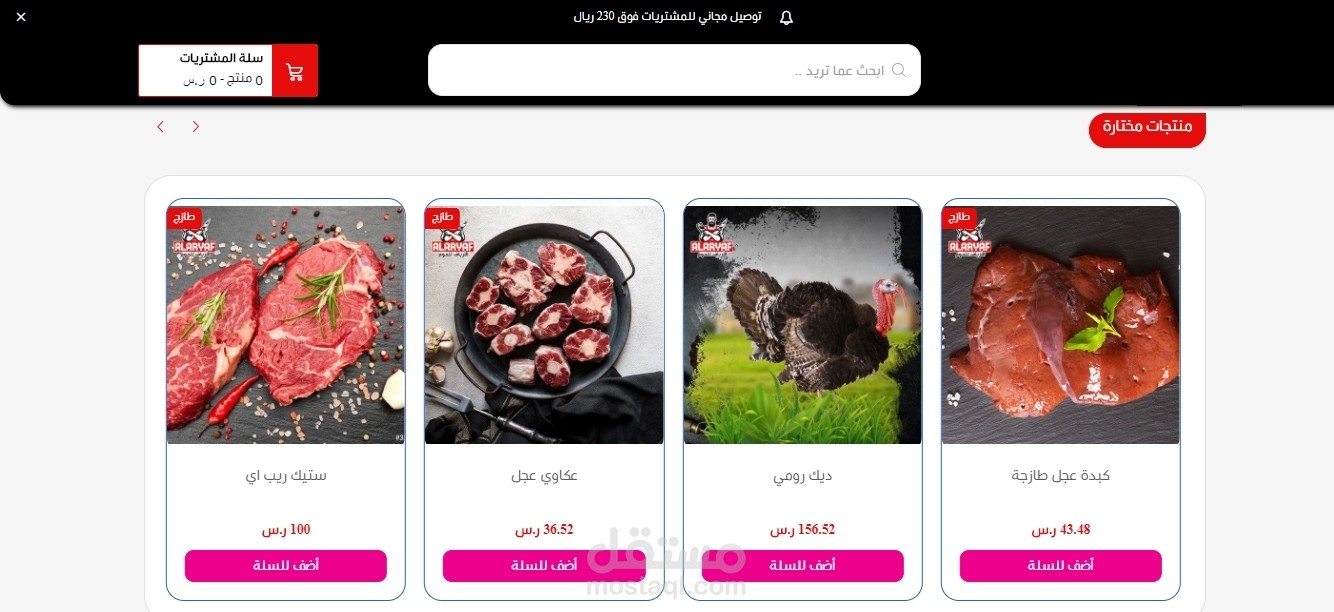Screen dimensions: 1334x612
Task: Click the طازج badge on veal liver
Action: coord(959,217)
